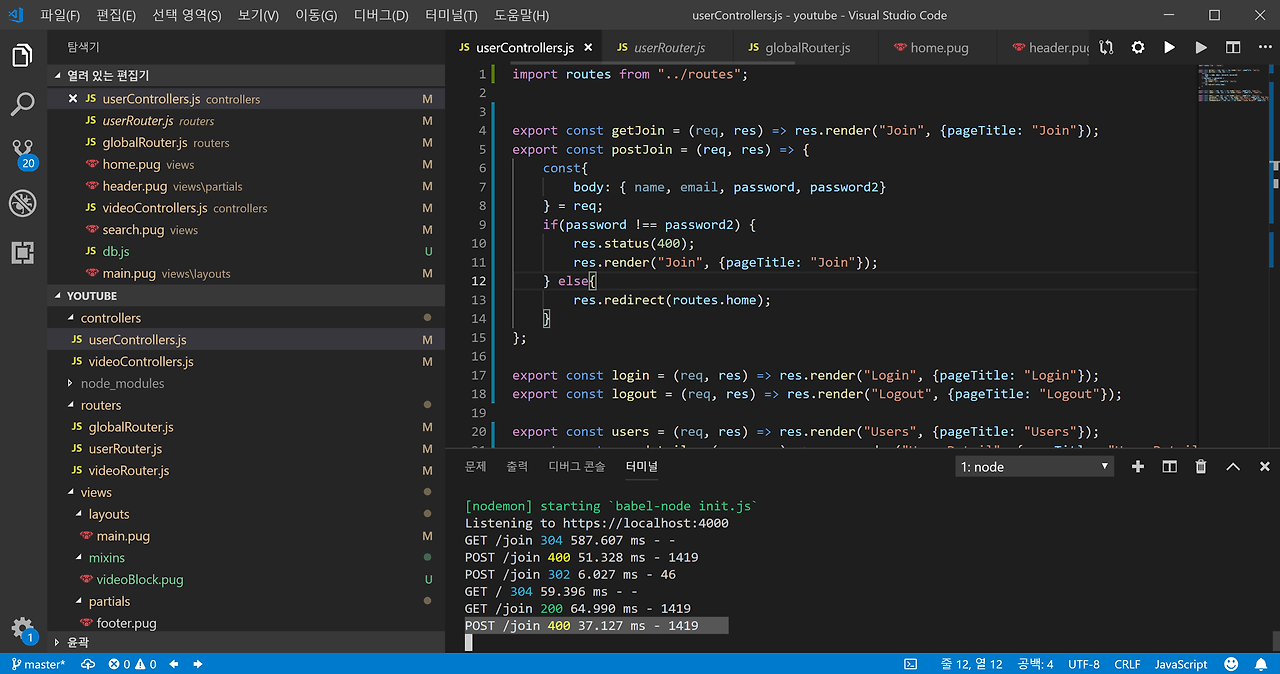Expand the 윤곽 outline section

77,642
